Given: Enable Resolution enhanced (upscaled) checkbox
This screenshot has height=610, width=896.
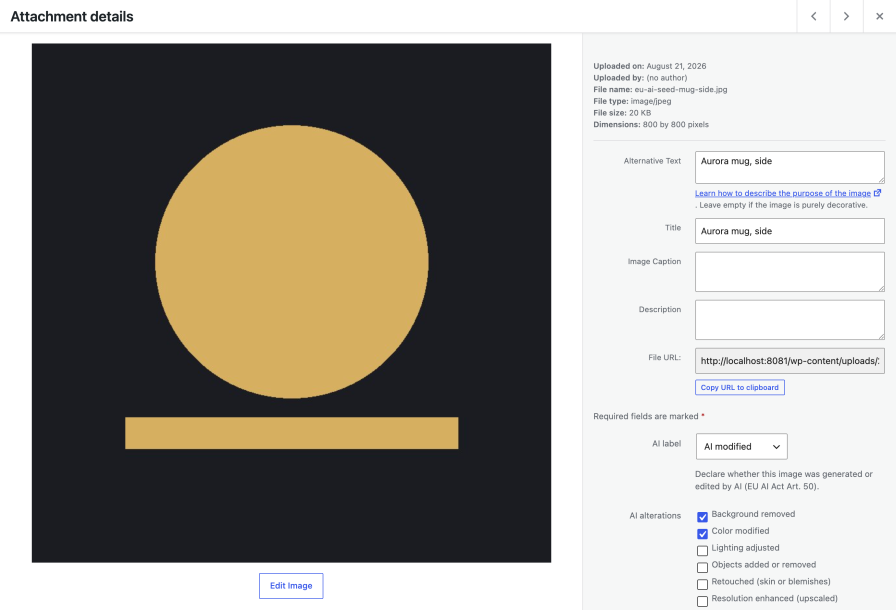Looking at the screenshot, I should point(702,601).
